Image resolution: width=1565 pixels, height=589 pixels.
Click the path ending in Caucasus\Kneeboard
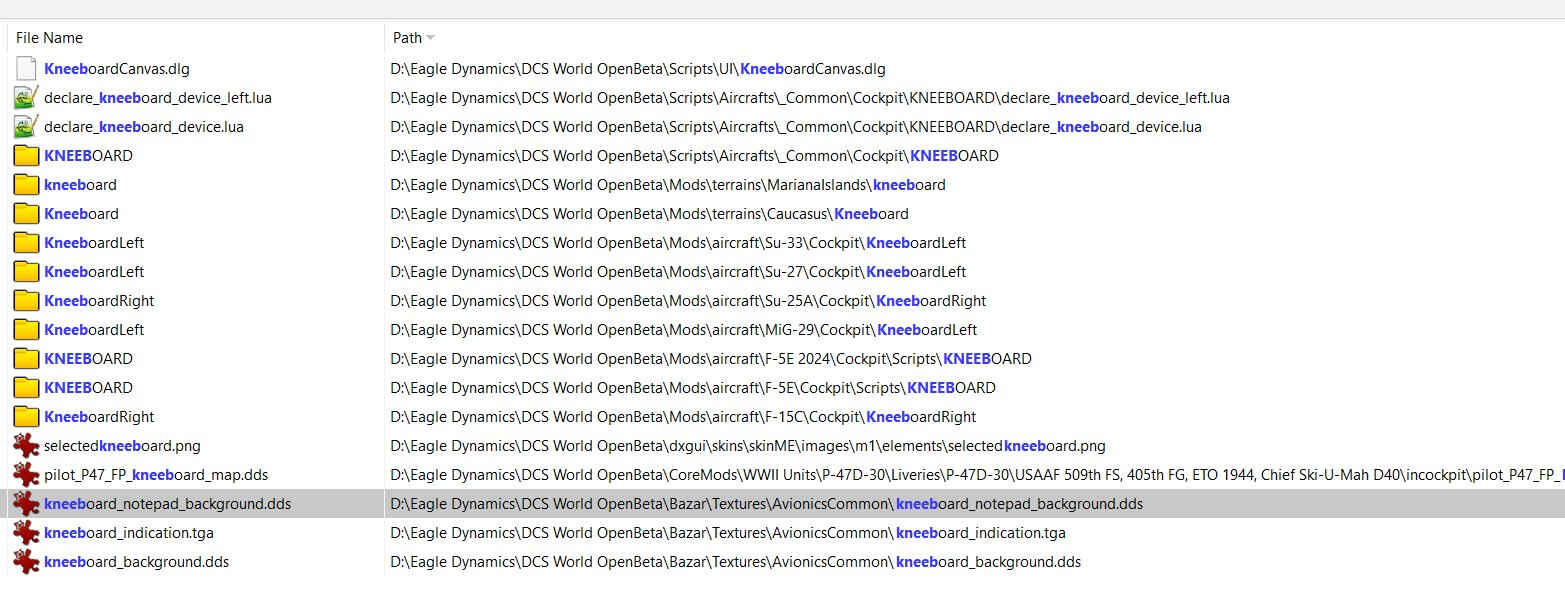pos(649,214)
